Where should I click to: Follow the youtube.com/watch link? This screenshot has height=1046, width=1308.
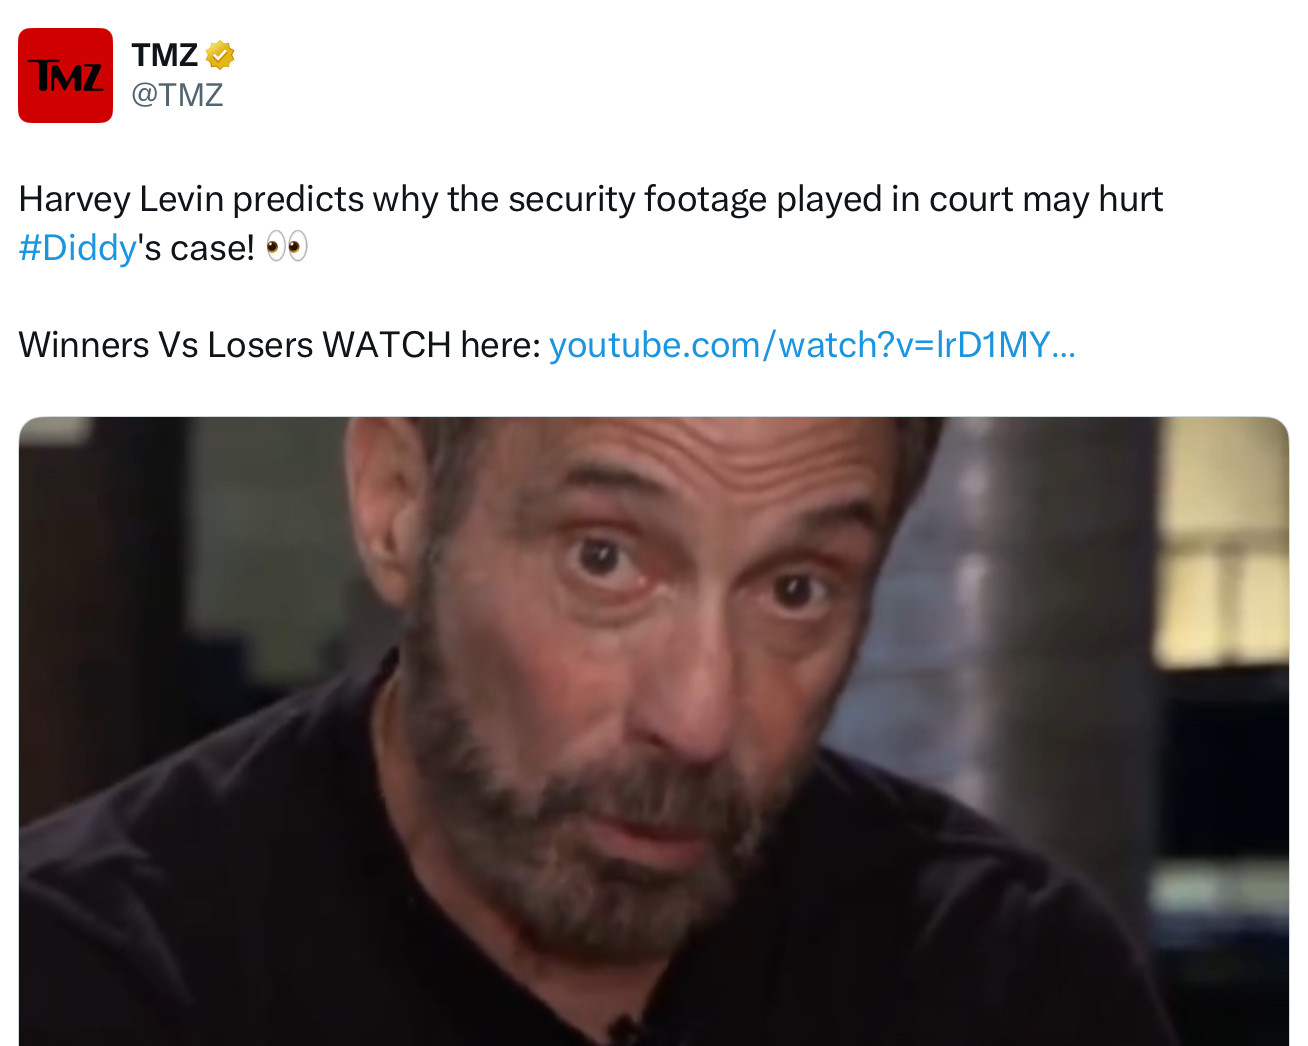[x=812, y=345]
